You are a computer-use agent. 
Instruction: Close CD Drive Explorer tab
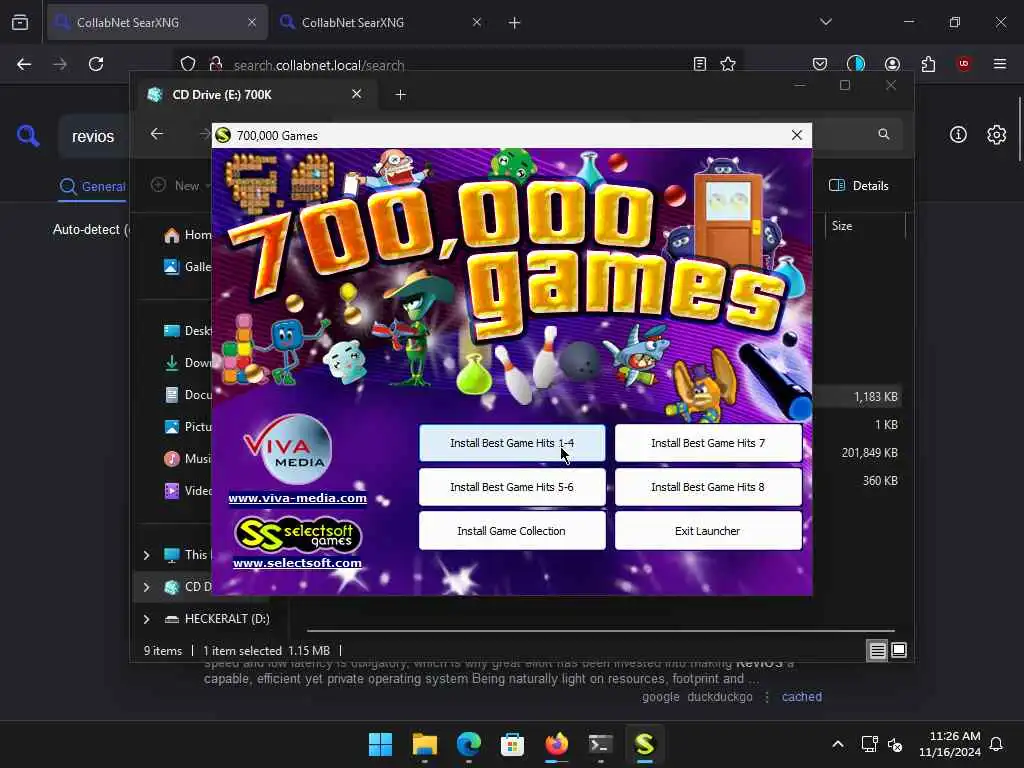coord(357,94)
